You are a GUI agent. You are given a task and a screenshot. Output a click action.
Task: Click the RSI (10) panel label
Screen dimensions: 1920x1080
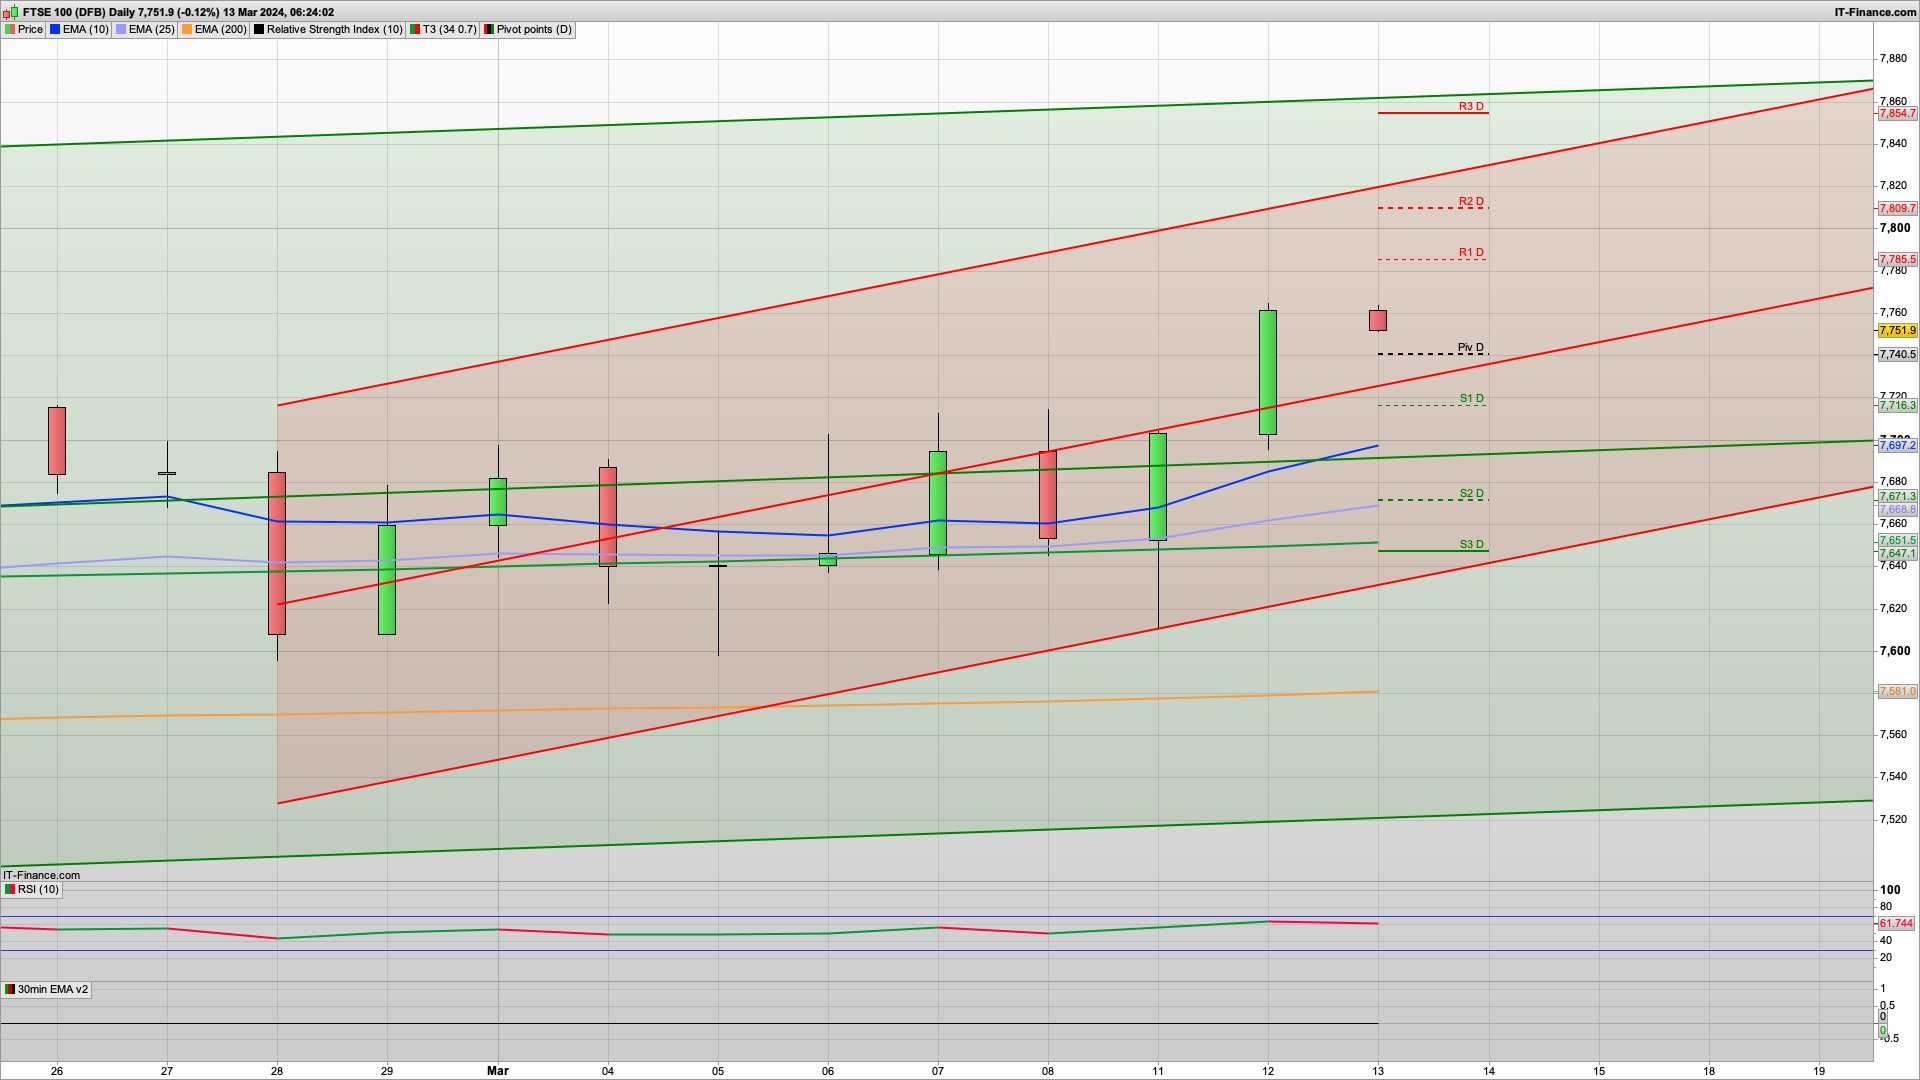pyautogui.click(x=32, y=889)
